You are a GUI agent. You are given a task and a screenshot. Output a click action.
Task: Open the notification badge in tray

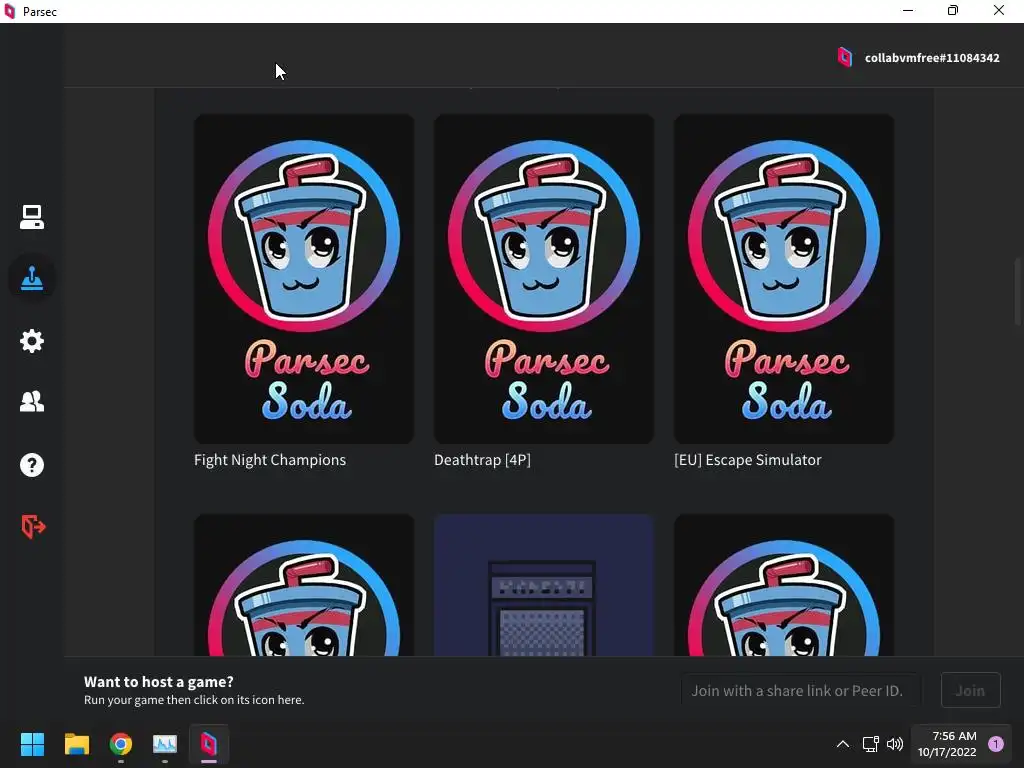pos(996,744)
